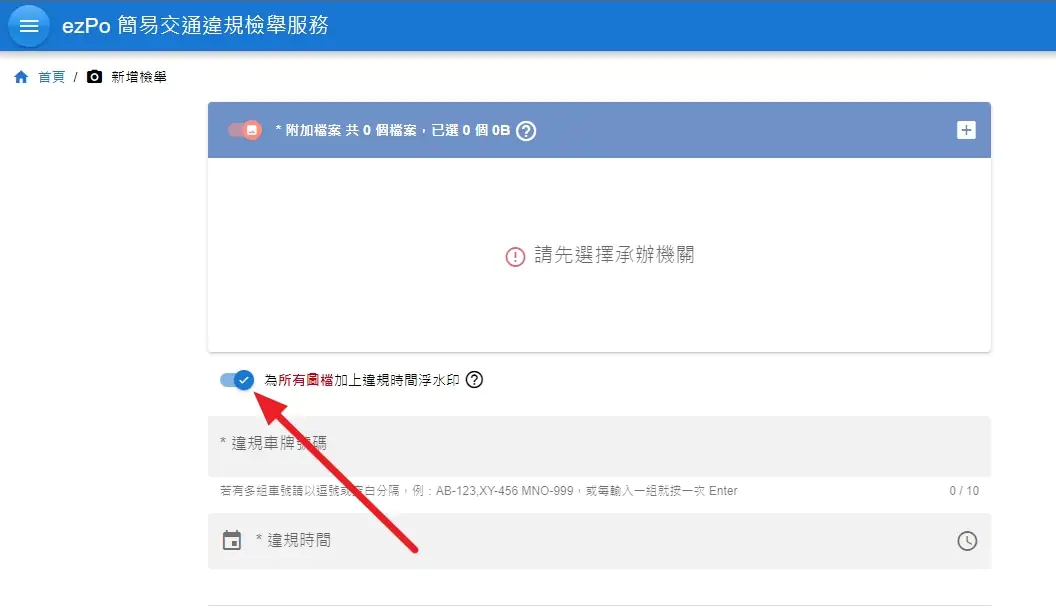This screenshot has height=616, width=1056.
Task: Open help for the watermark option
Action: (x=475, y=380)
